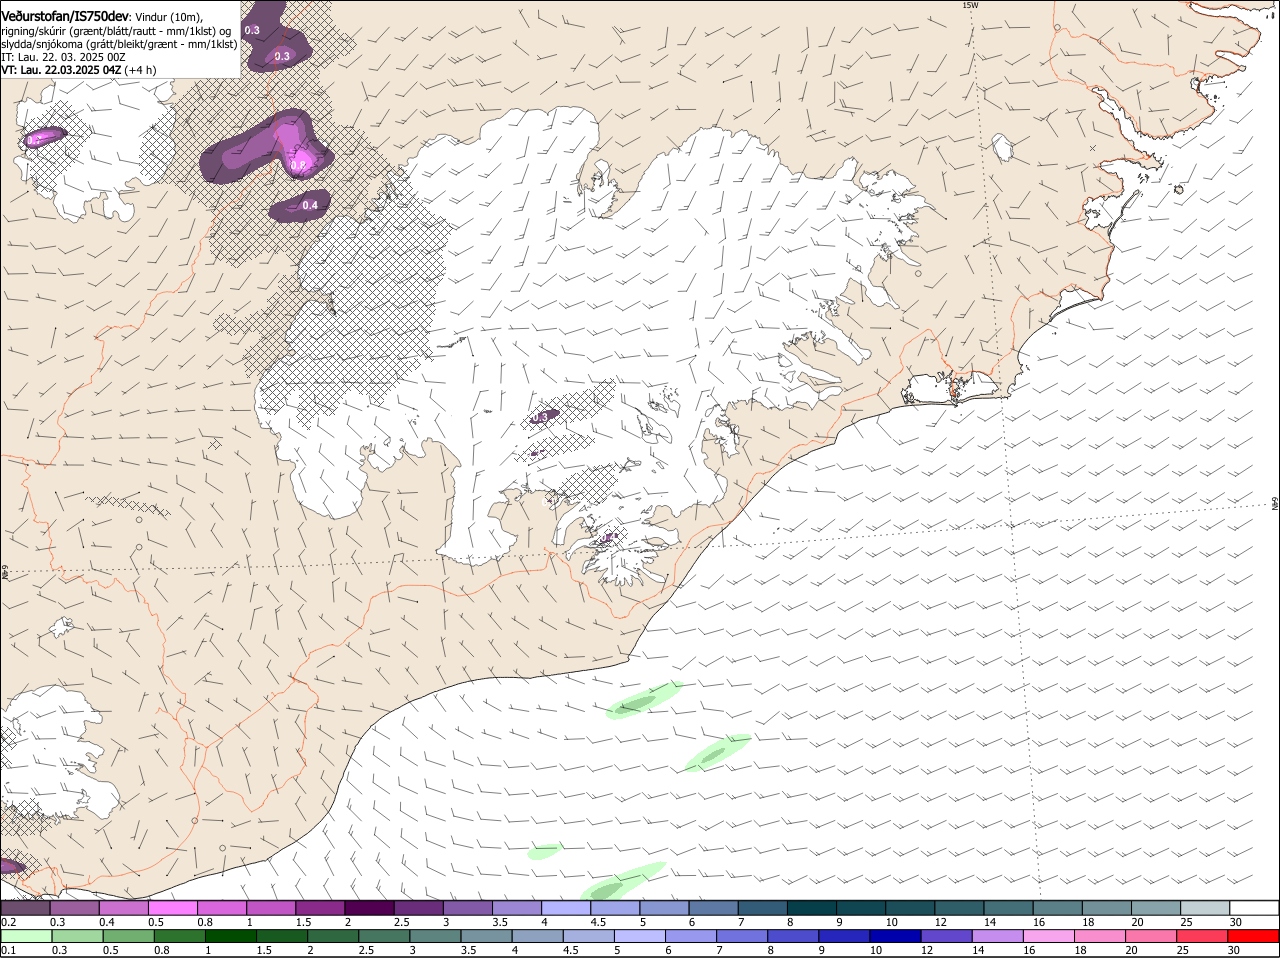Pick top scale swatch between 4 and 4.5
Image resolution: width=1280 pixels, height=958 pixels.
click(x=565, y=908)
